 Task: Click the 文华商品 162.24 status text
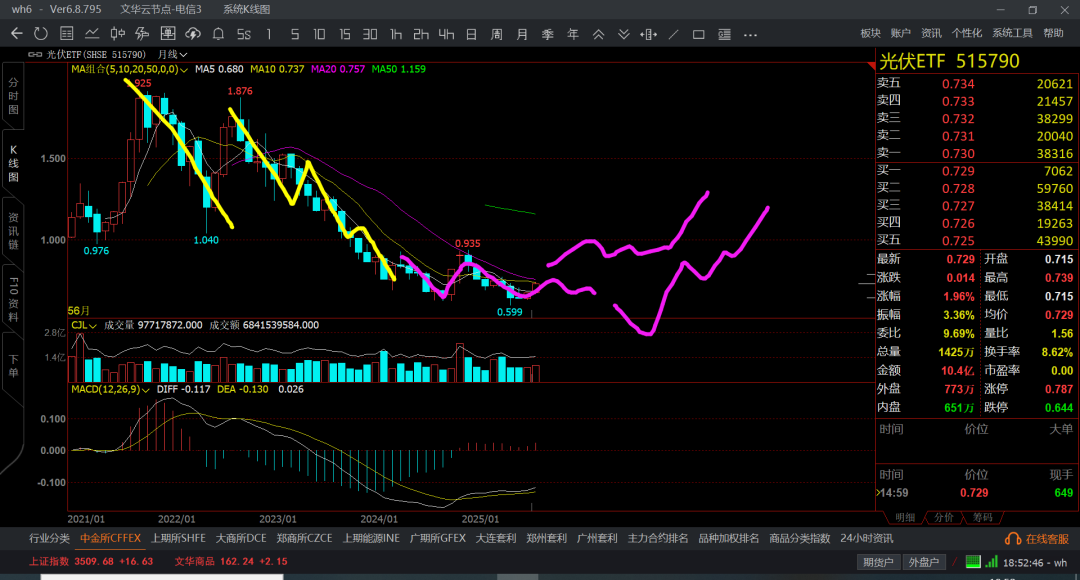pyautogui.click(x=231, y=561)
